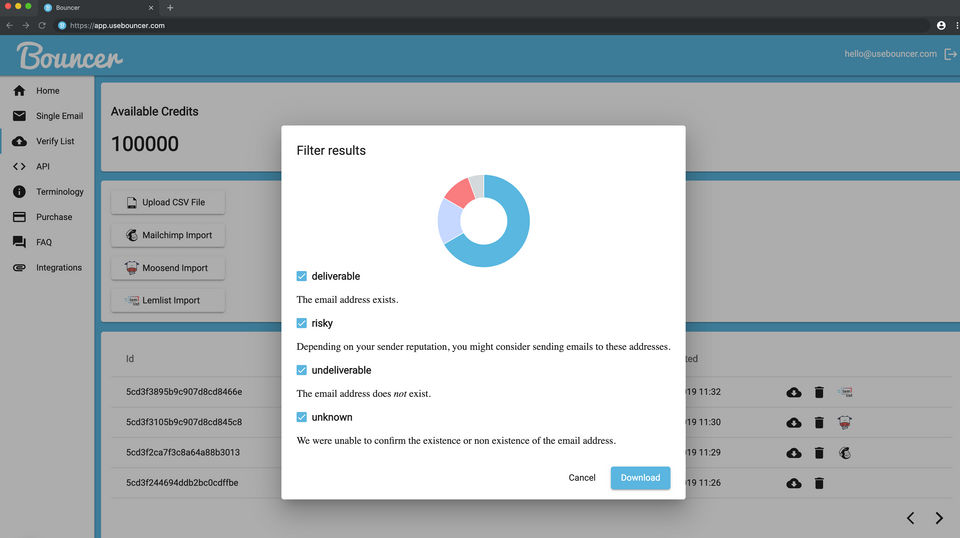Viewport: 960px width, 538px height.
Task: Delete the list created at 11:26
Action: click(x=819, y=484)
